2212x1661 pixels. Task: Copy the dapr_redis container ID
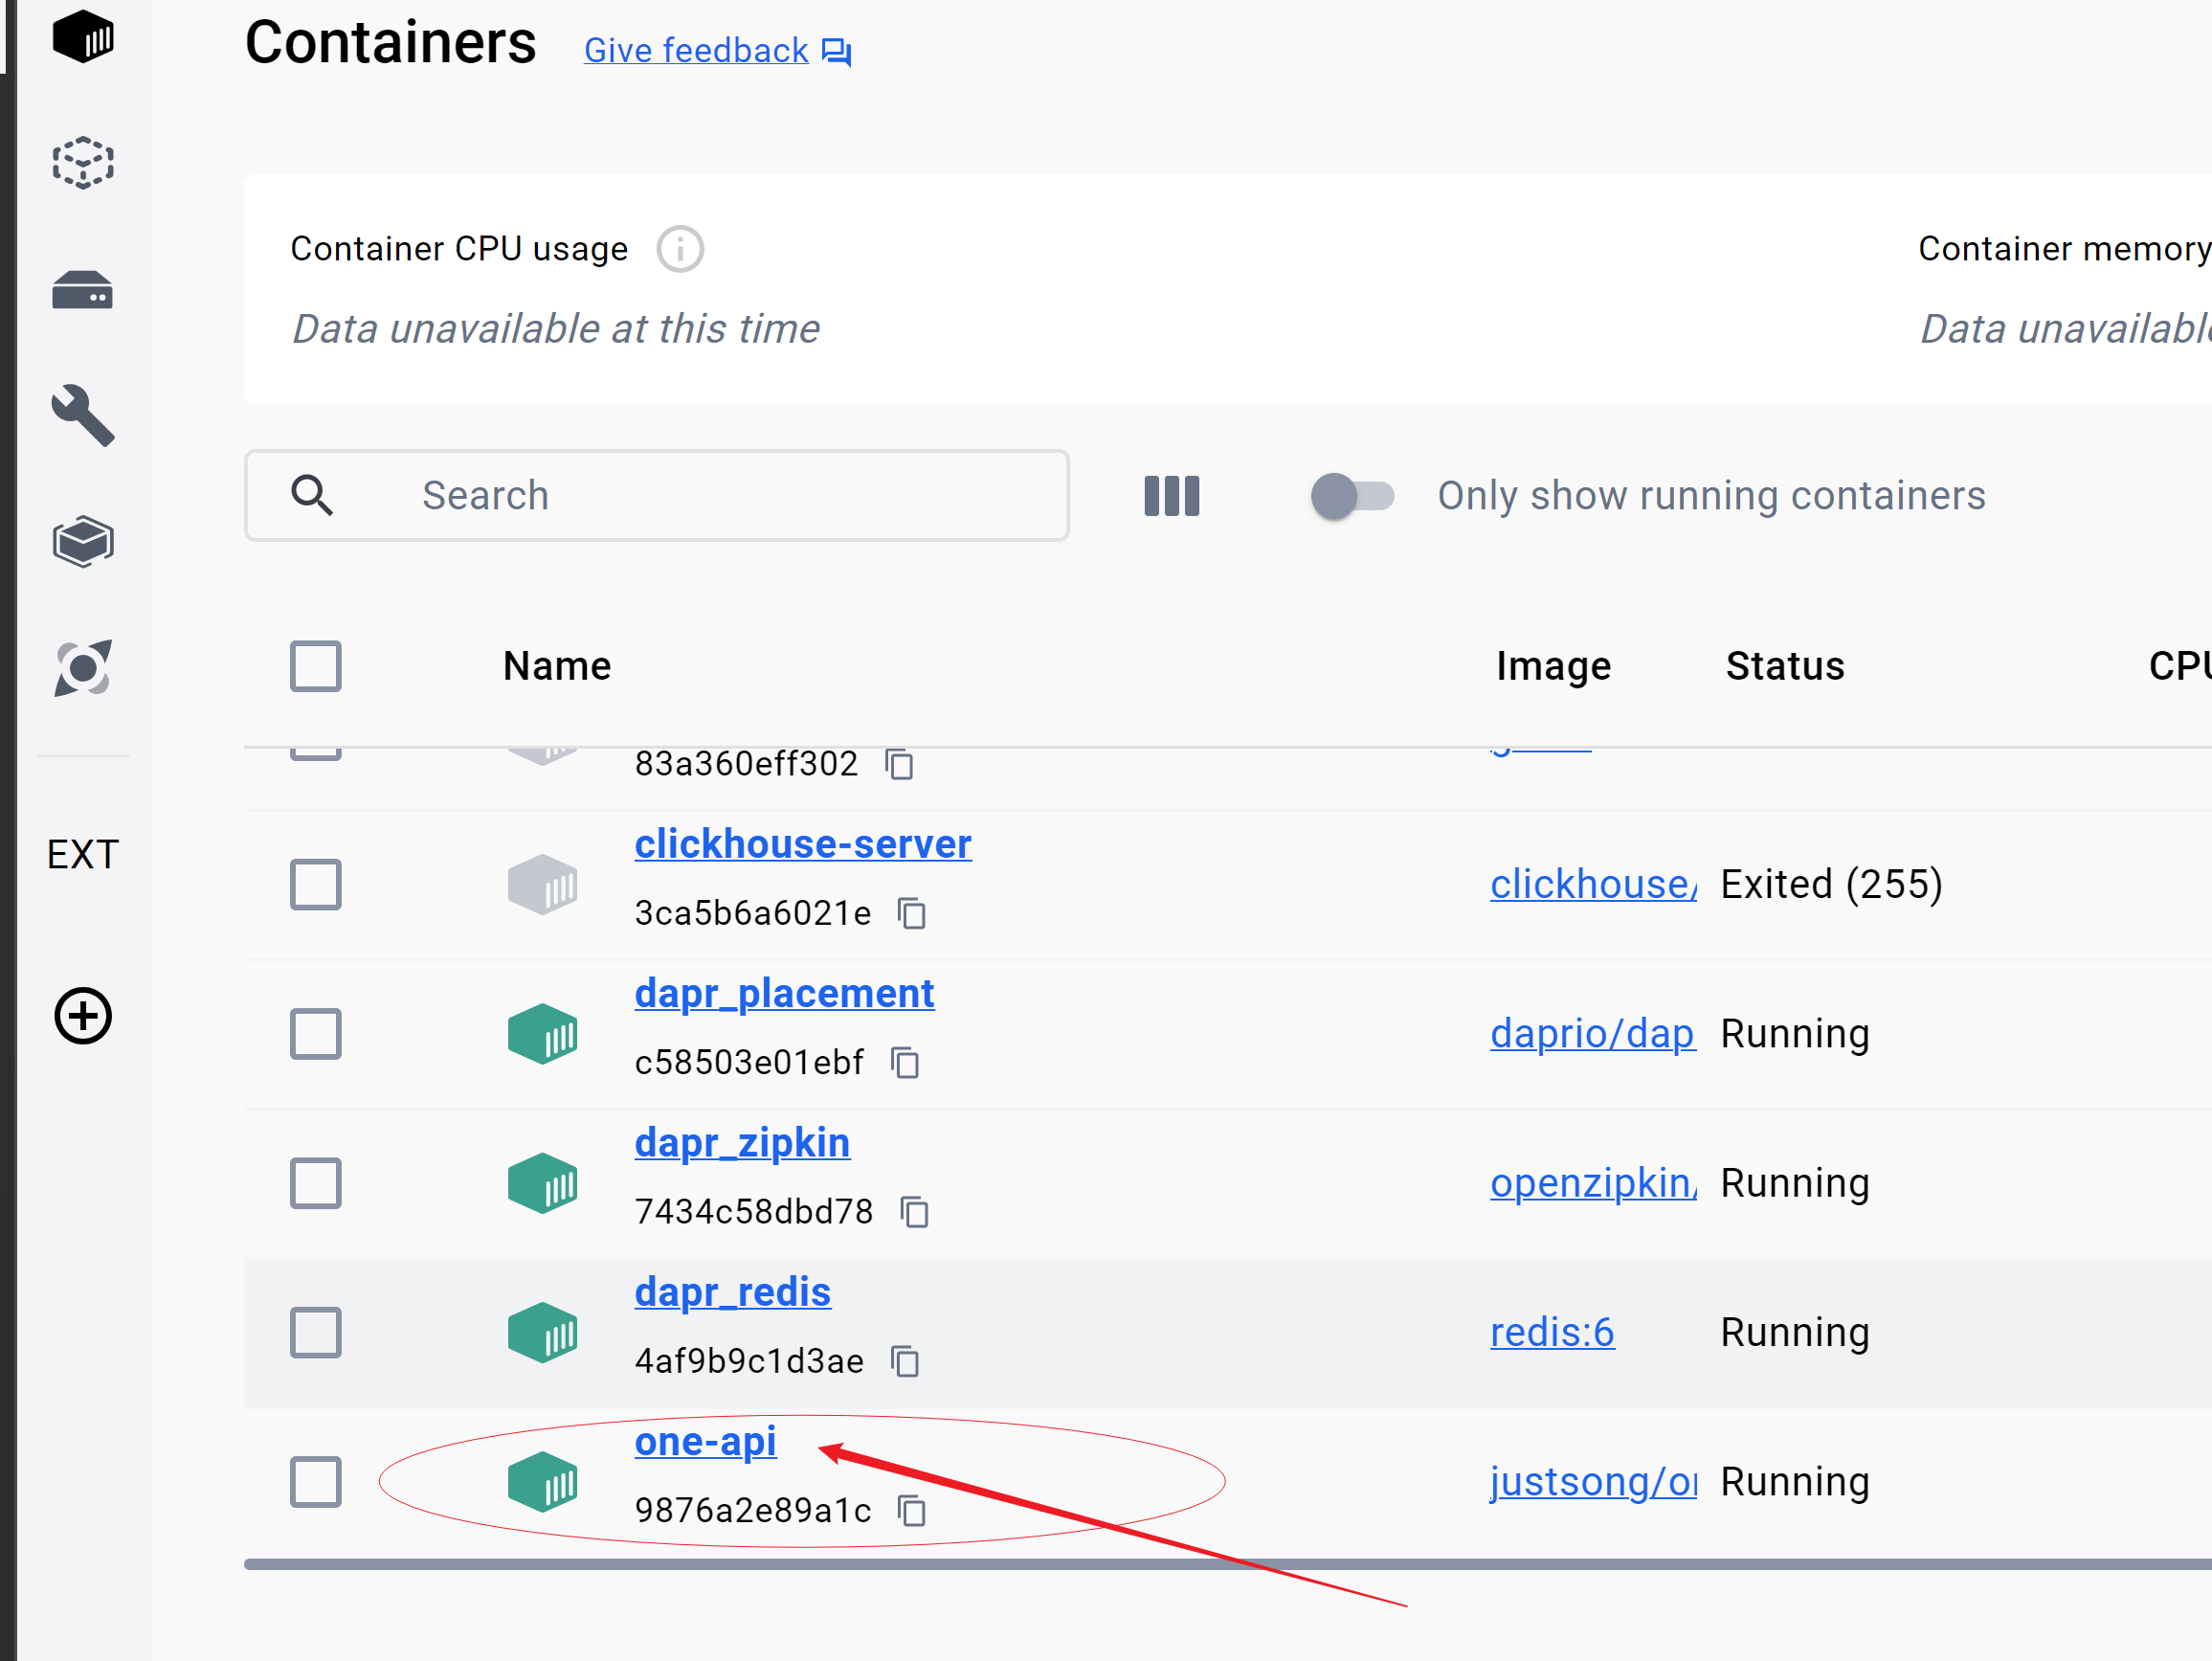(x=905, y=1361)
